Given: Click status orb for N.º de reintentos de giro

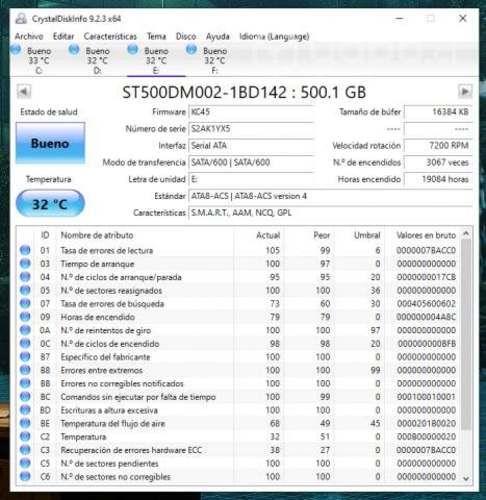Looking at the screenshot, I should (x=25, y=330).
